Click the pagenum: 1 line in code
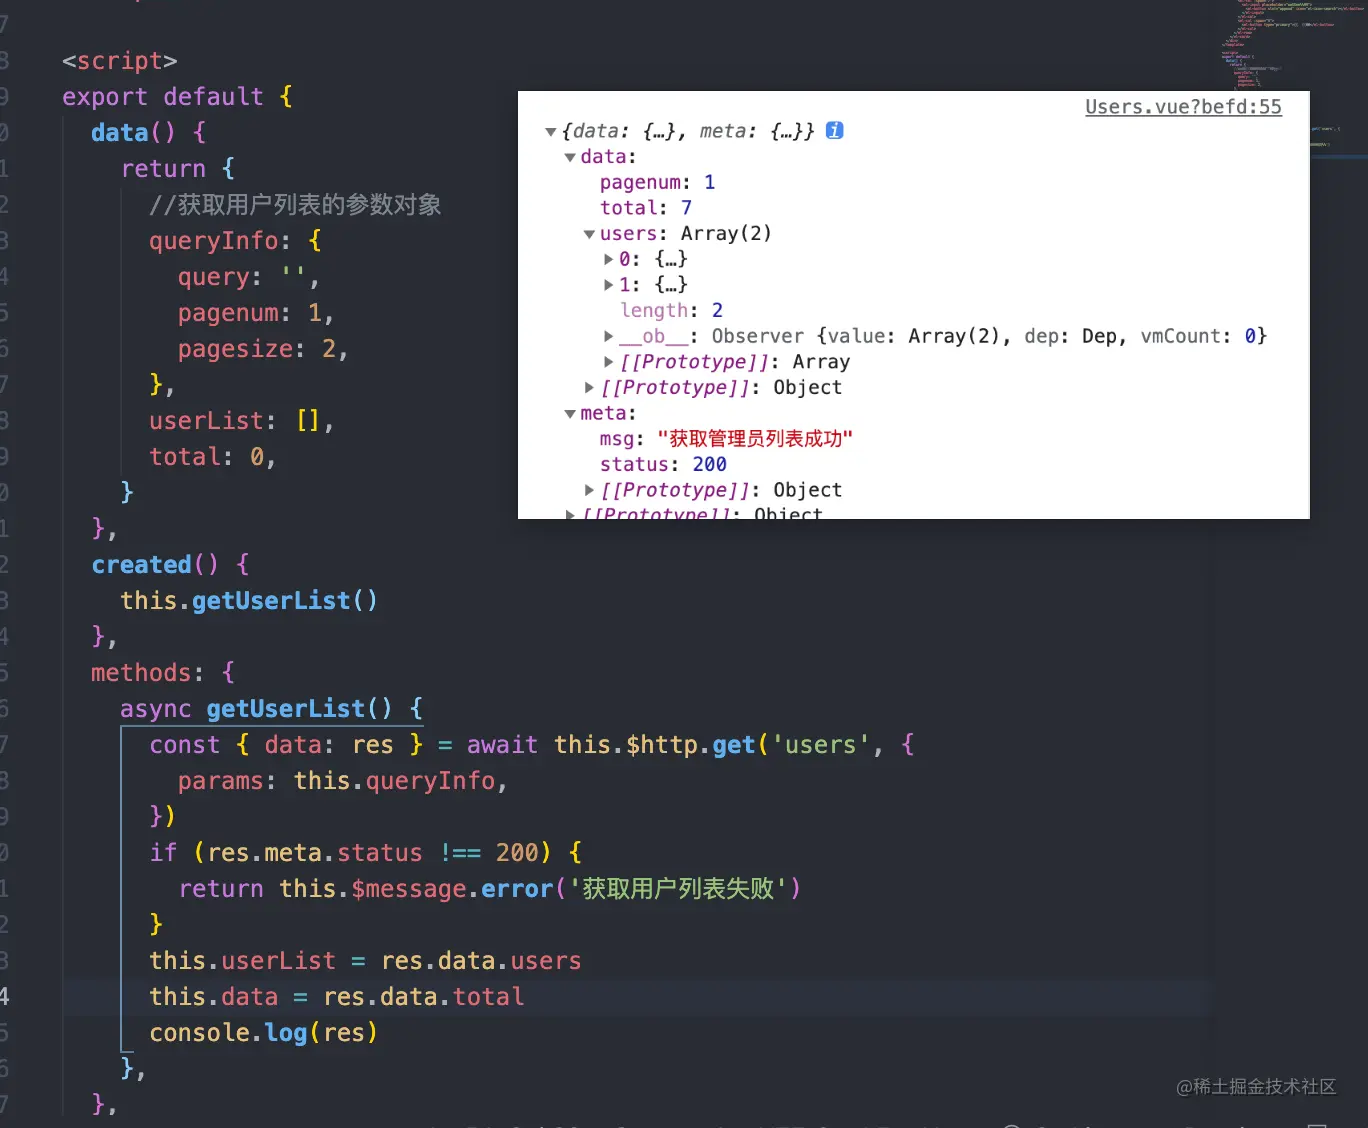 (x=256, y=313)
